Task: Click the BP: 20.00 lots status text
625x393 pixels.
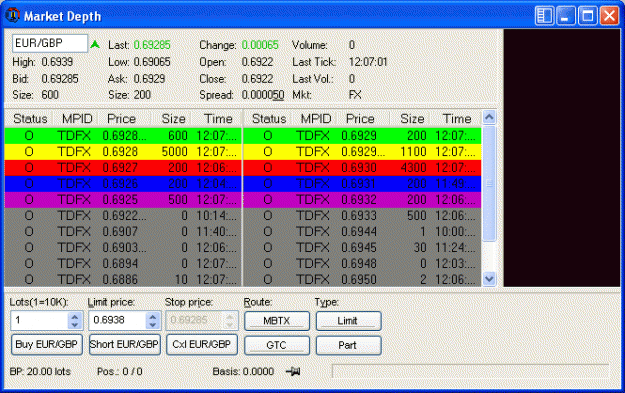Action: click(x=40, y=371)
